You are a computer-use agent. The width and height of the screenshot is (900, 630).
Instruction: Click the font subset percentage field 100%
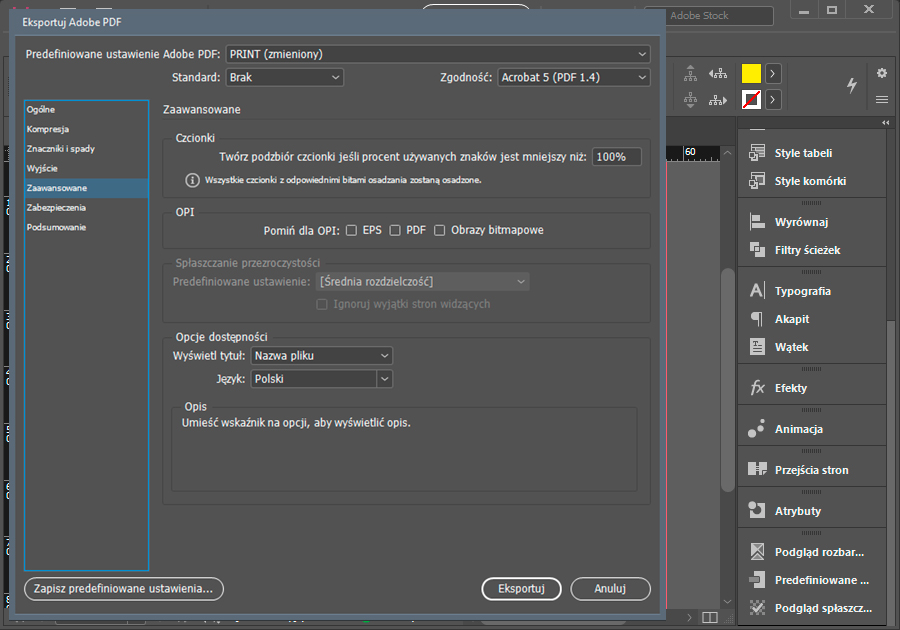pyautogui.click(x=616, y=157)
